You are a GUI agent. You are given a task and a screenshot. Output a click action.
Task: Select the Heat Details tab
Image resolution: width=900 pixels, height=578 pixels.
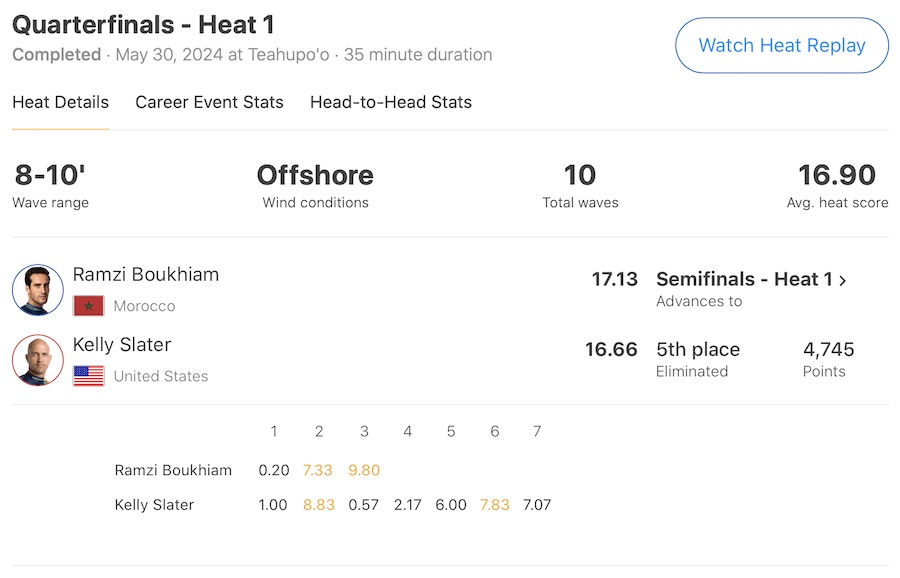(x=60, y=102)
